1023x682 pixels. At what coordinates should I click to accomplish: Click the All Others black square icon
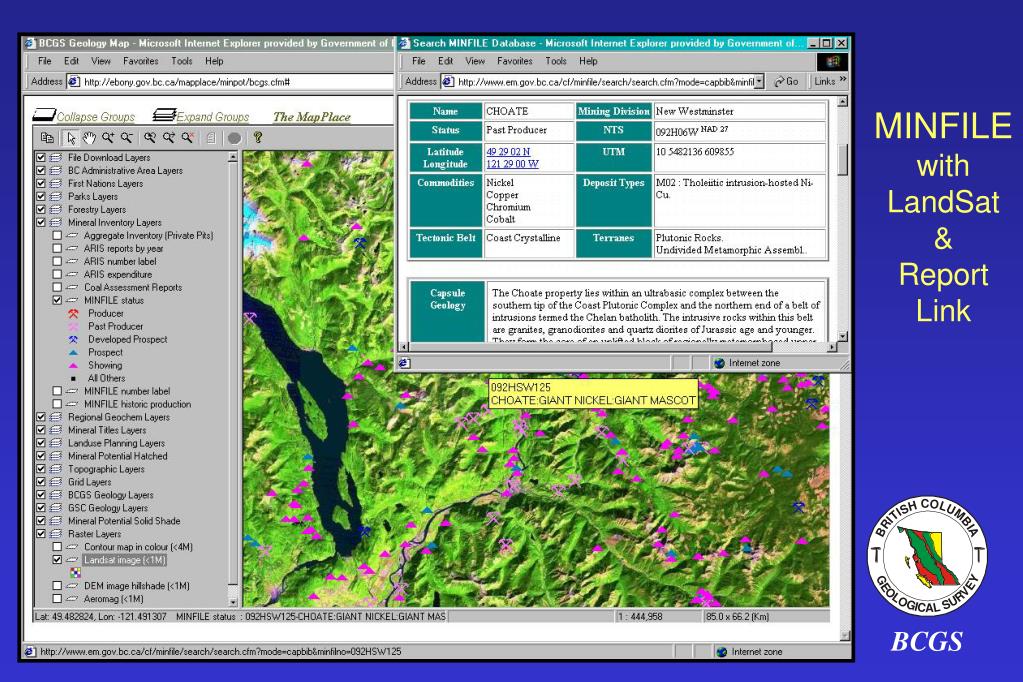click(x=73, y=379)
